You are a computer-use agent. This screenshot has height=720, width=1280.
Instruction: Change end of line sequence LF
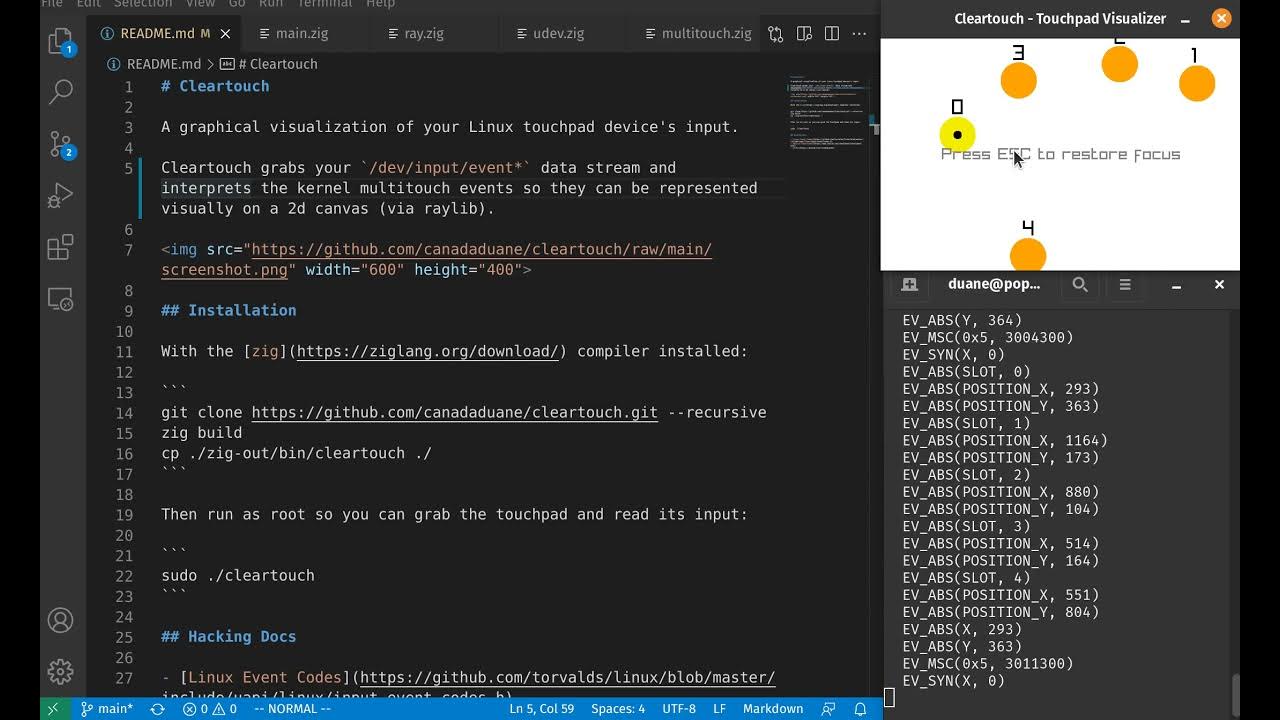point(719,709)
